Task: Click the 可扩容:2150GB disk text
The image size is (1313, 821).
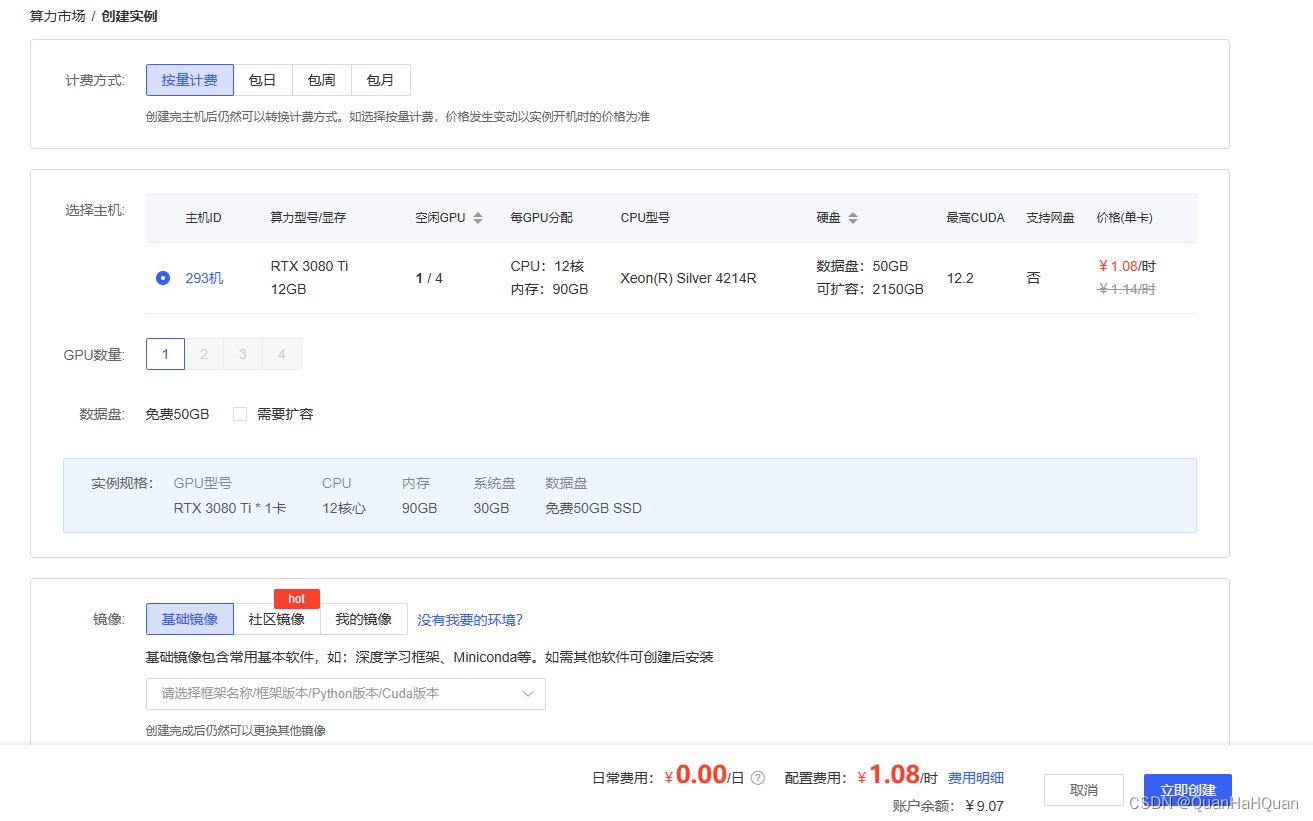Action: pos(870,289)
